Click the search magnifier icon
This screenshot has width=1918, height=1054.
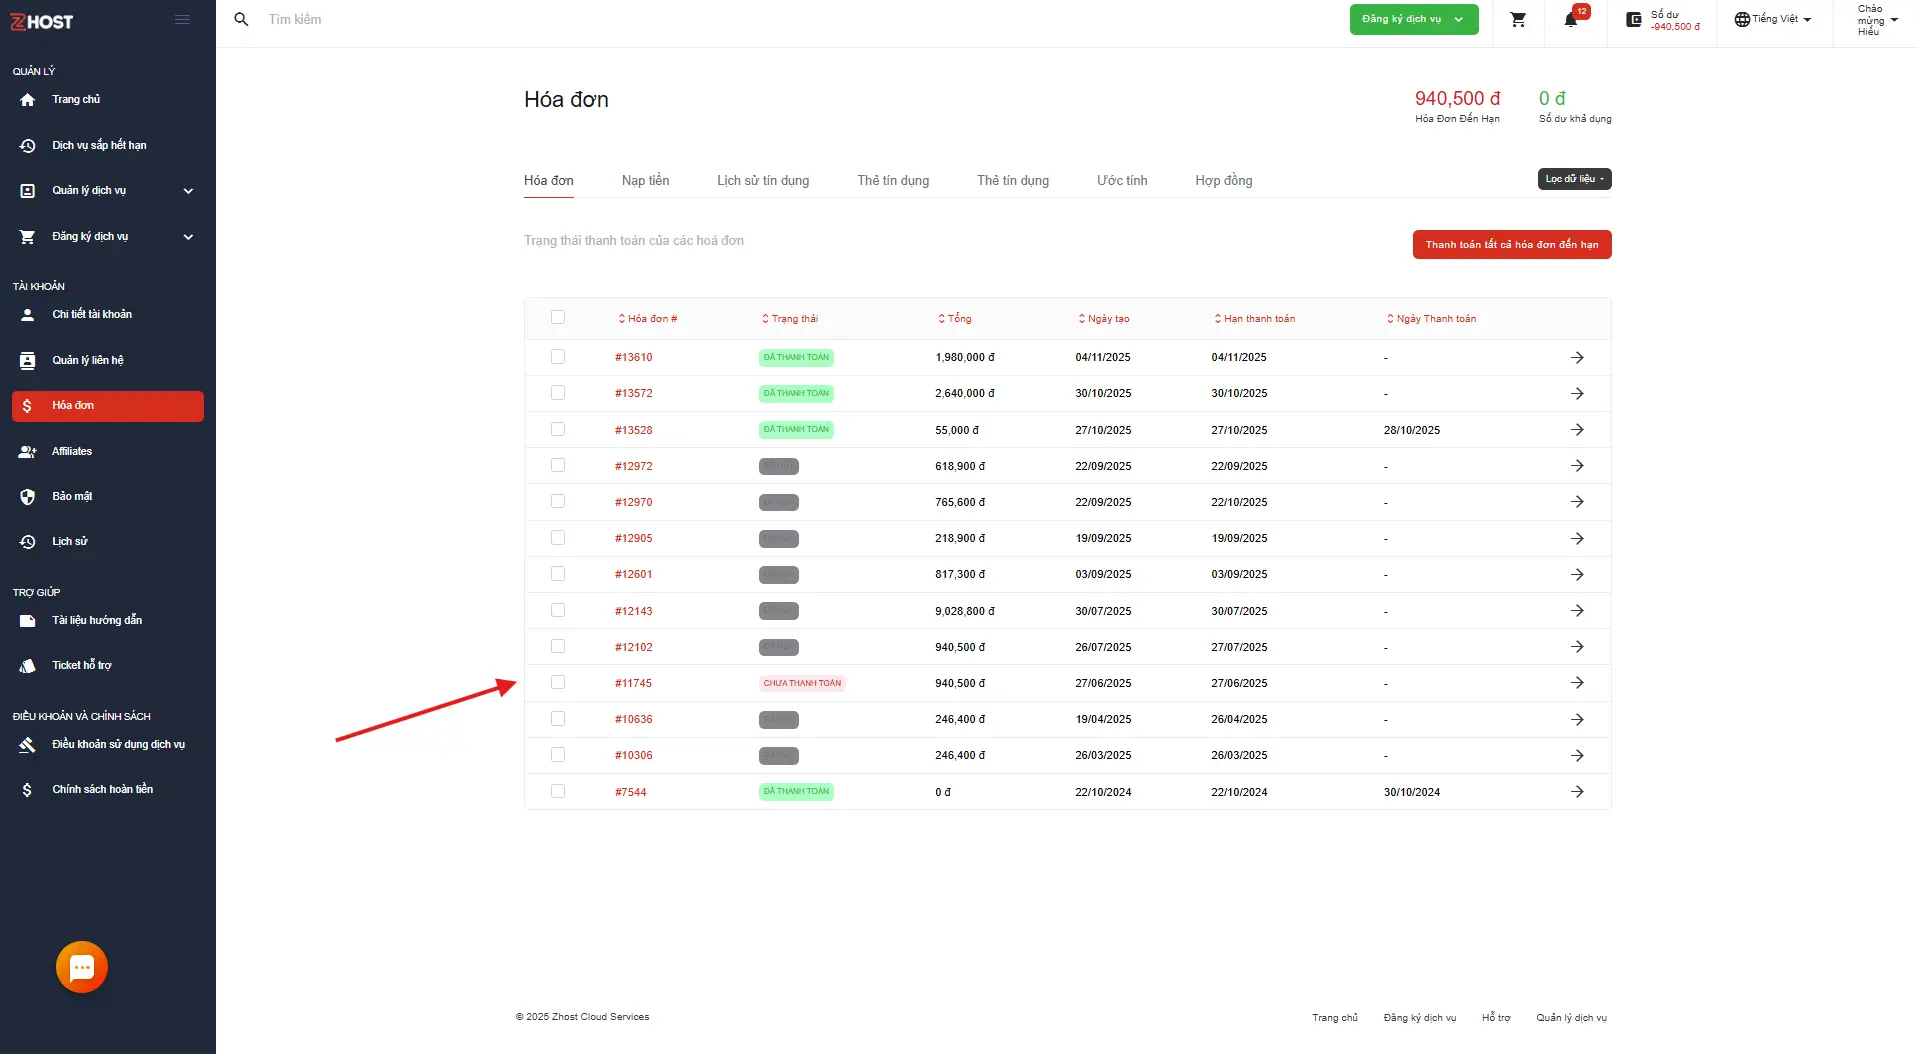coord(241,19)
